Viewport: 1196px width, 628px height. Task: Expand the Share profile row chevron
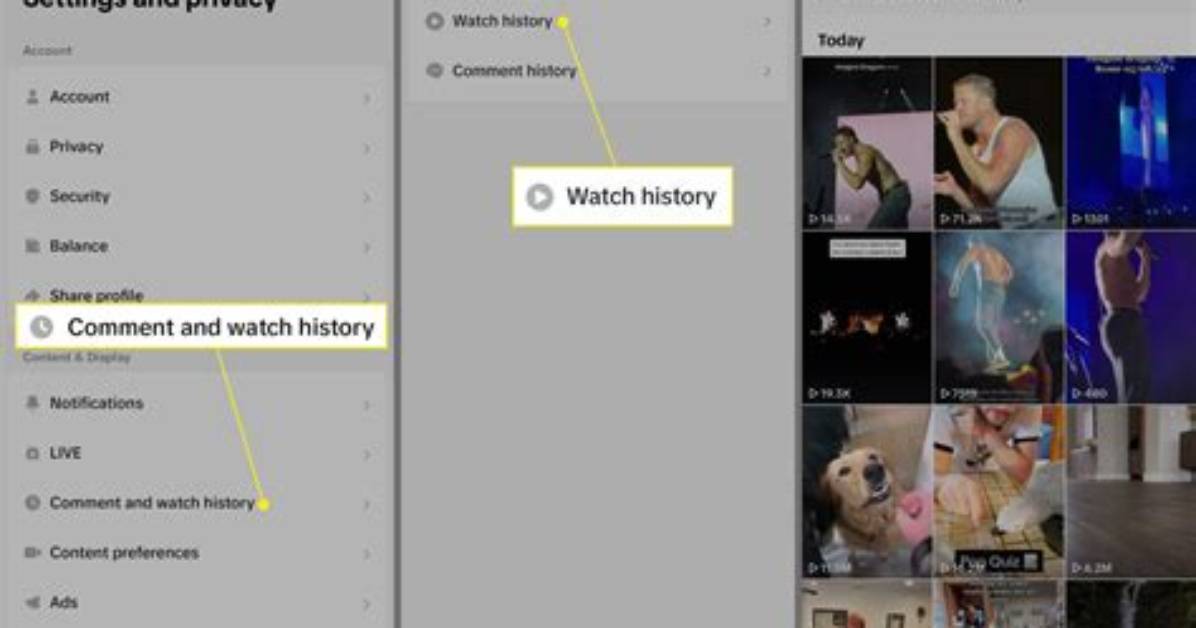tap(367, 296)
